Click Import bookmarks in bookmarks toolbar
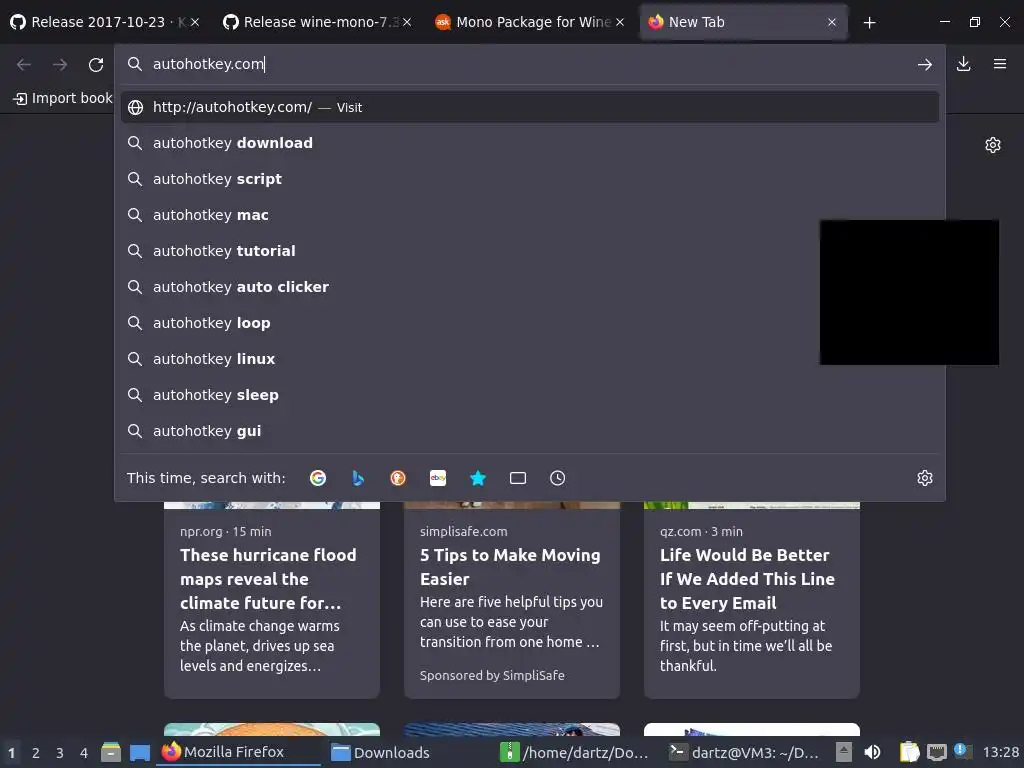The image size is (1024, 768). pyautogui.click(x=63, y=99)
